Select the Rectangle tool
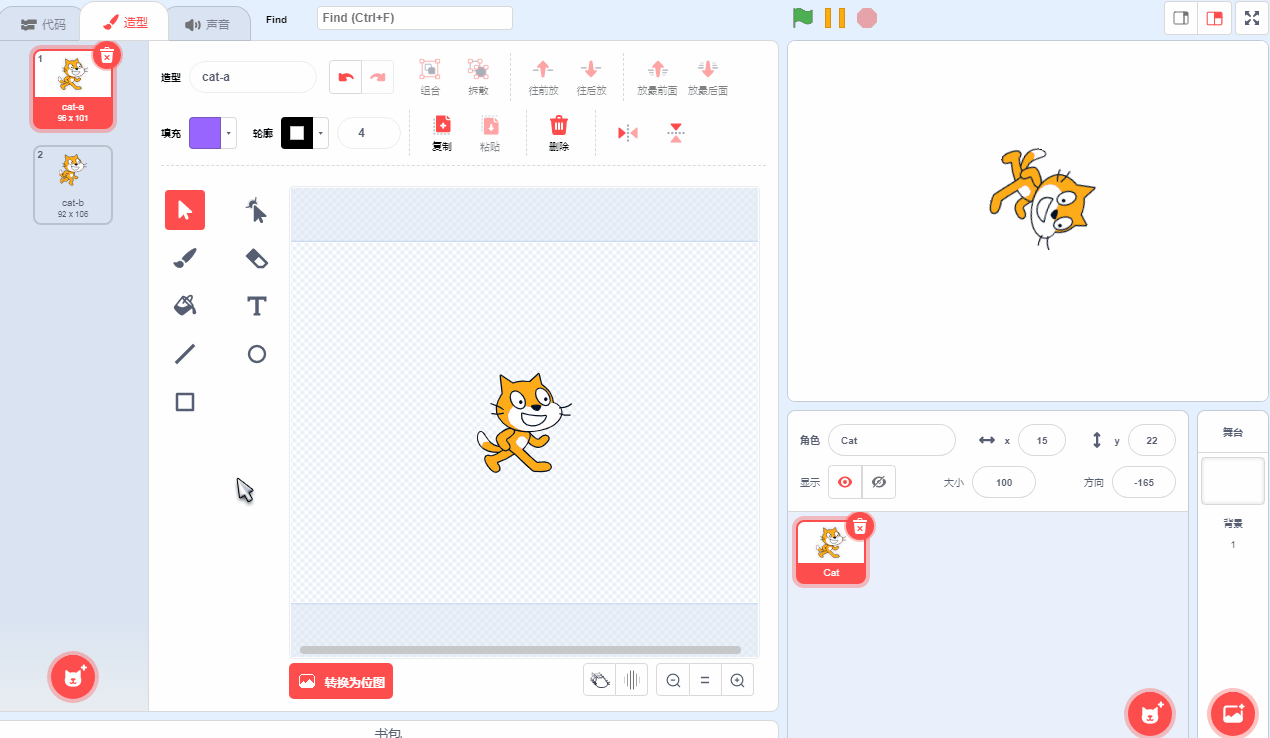 click(184, 402)
